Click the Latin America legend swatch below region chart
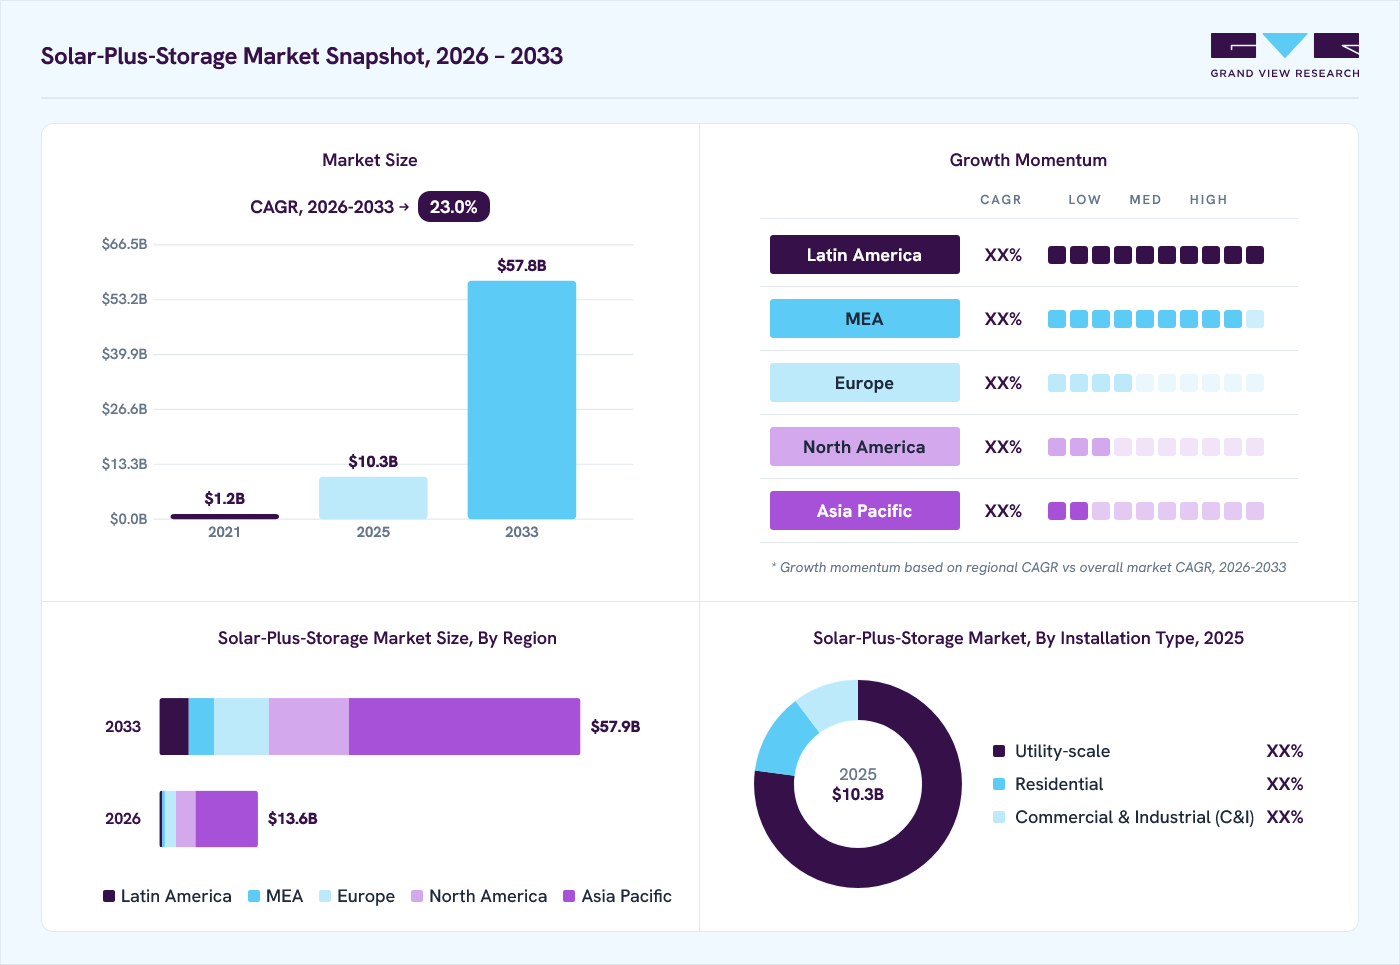 (x=109, y=896)
